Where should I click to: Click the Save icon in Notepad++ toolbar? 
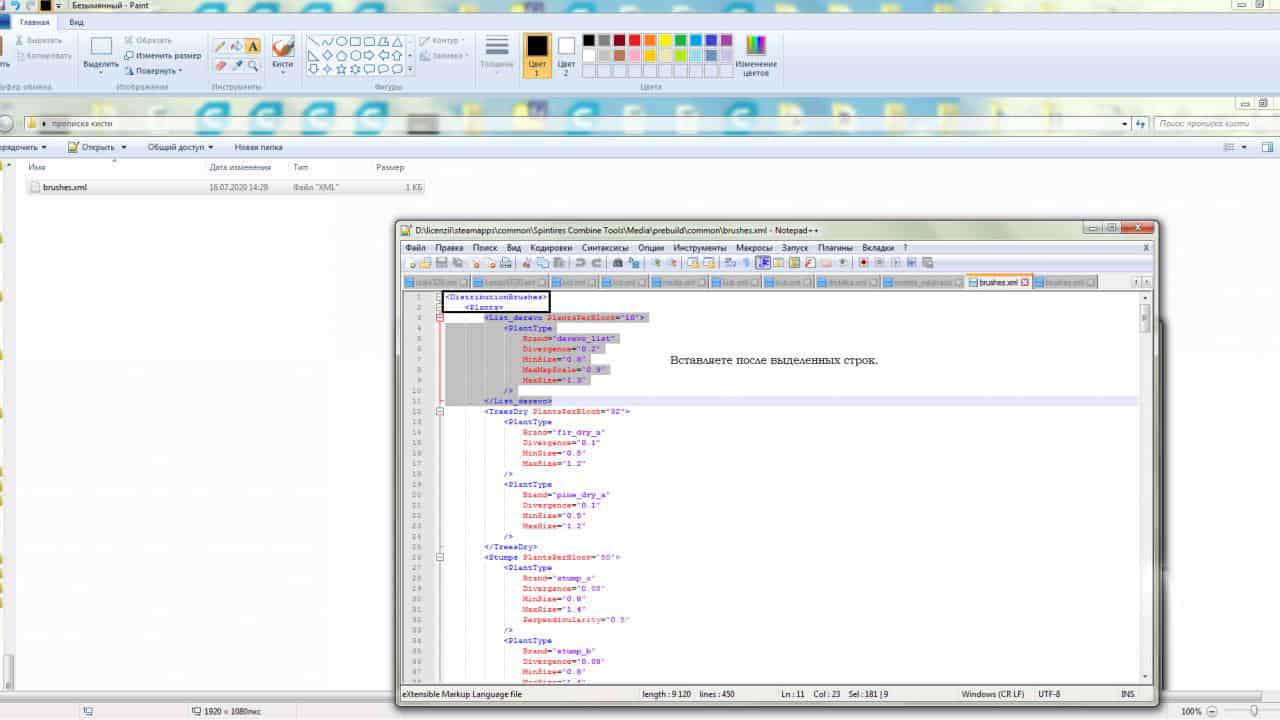click(441, 263)
